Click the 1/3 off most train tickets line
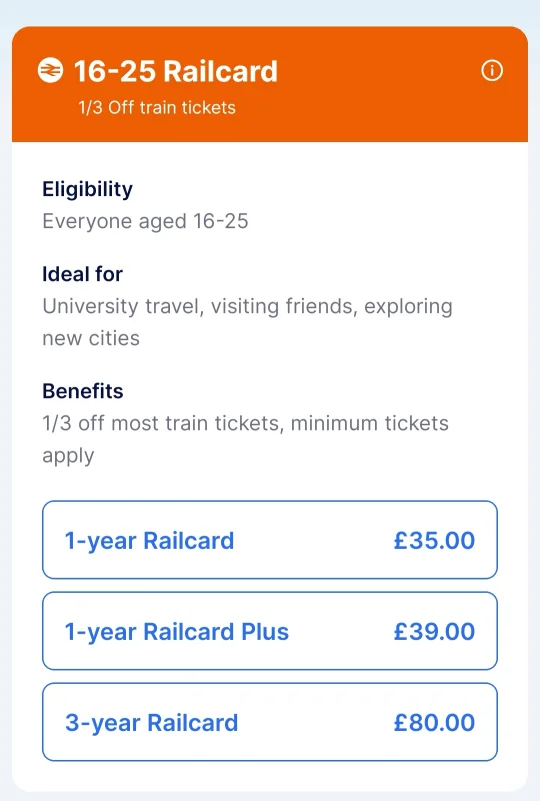Image resolution: width=540 pixels, height=801 pixels. click(245, 423)
